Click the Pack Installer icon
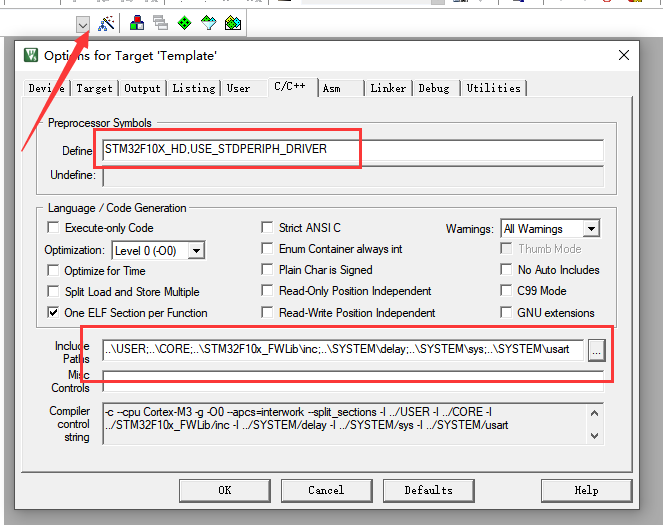This screenshot has width=663, height=525. point(233,23)
